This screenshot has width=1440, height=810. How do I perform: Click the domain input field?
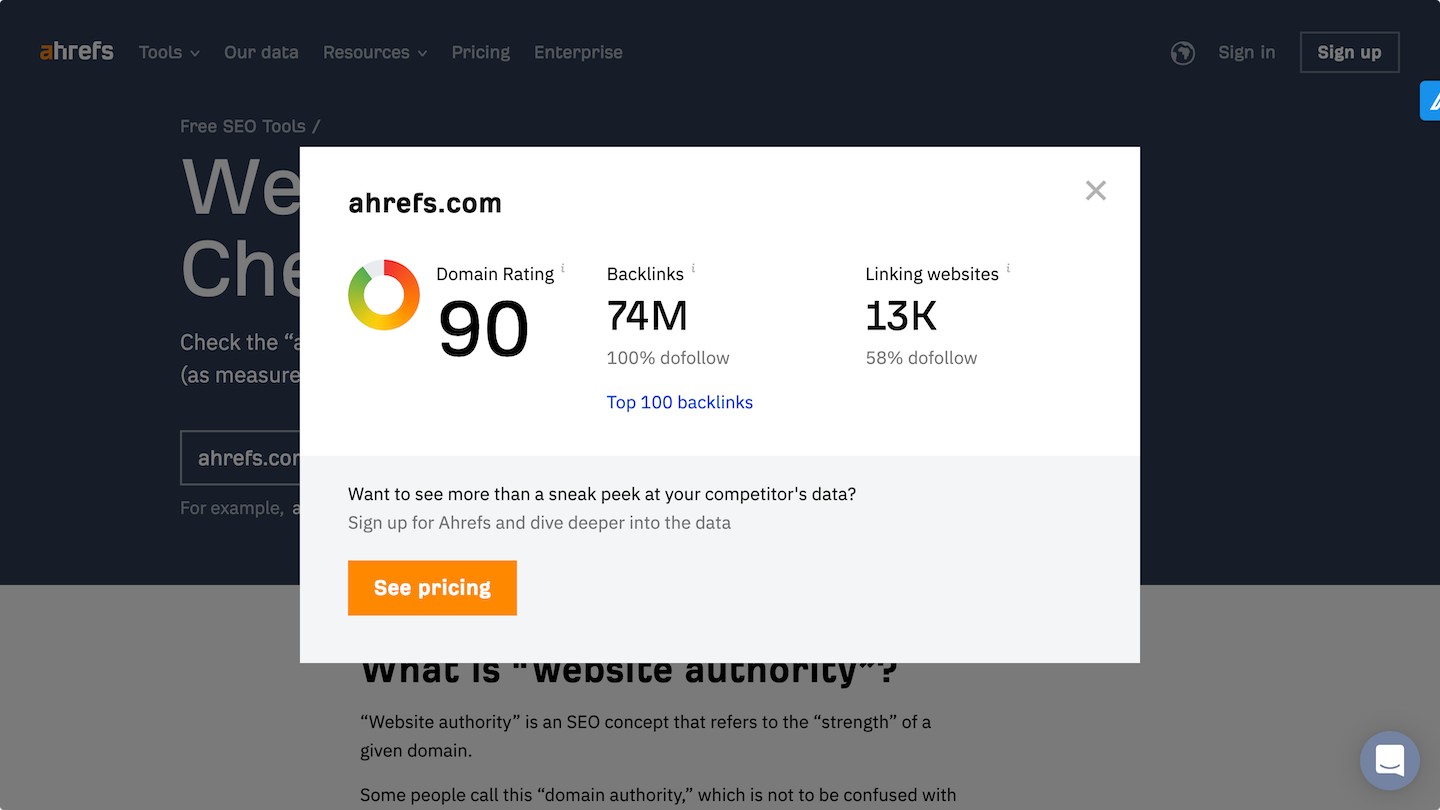pyautogui.click(x=240, y=458)
